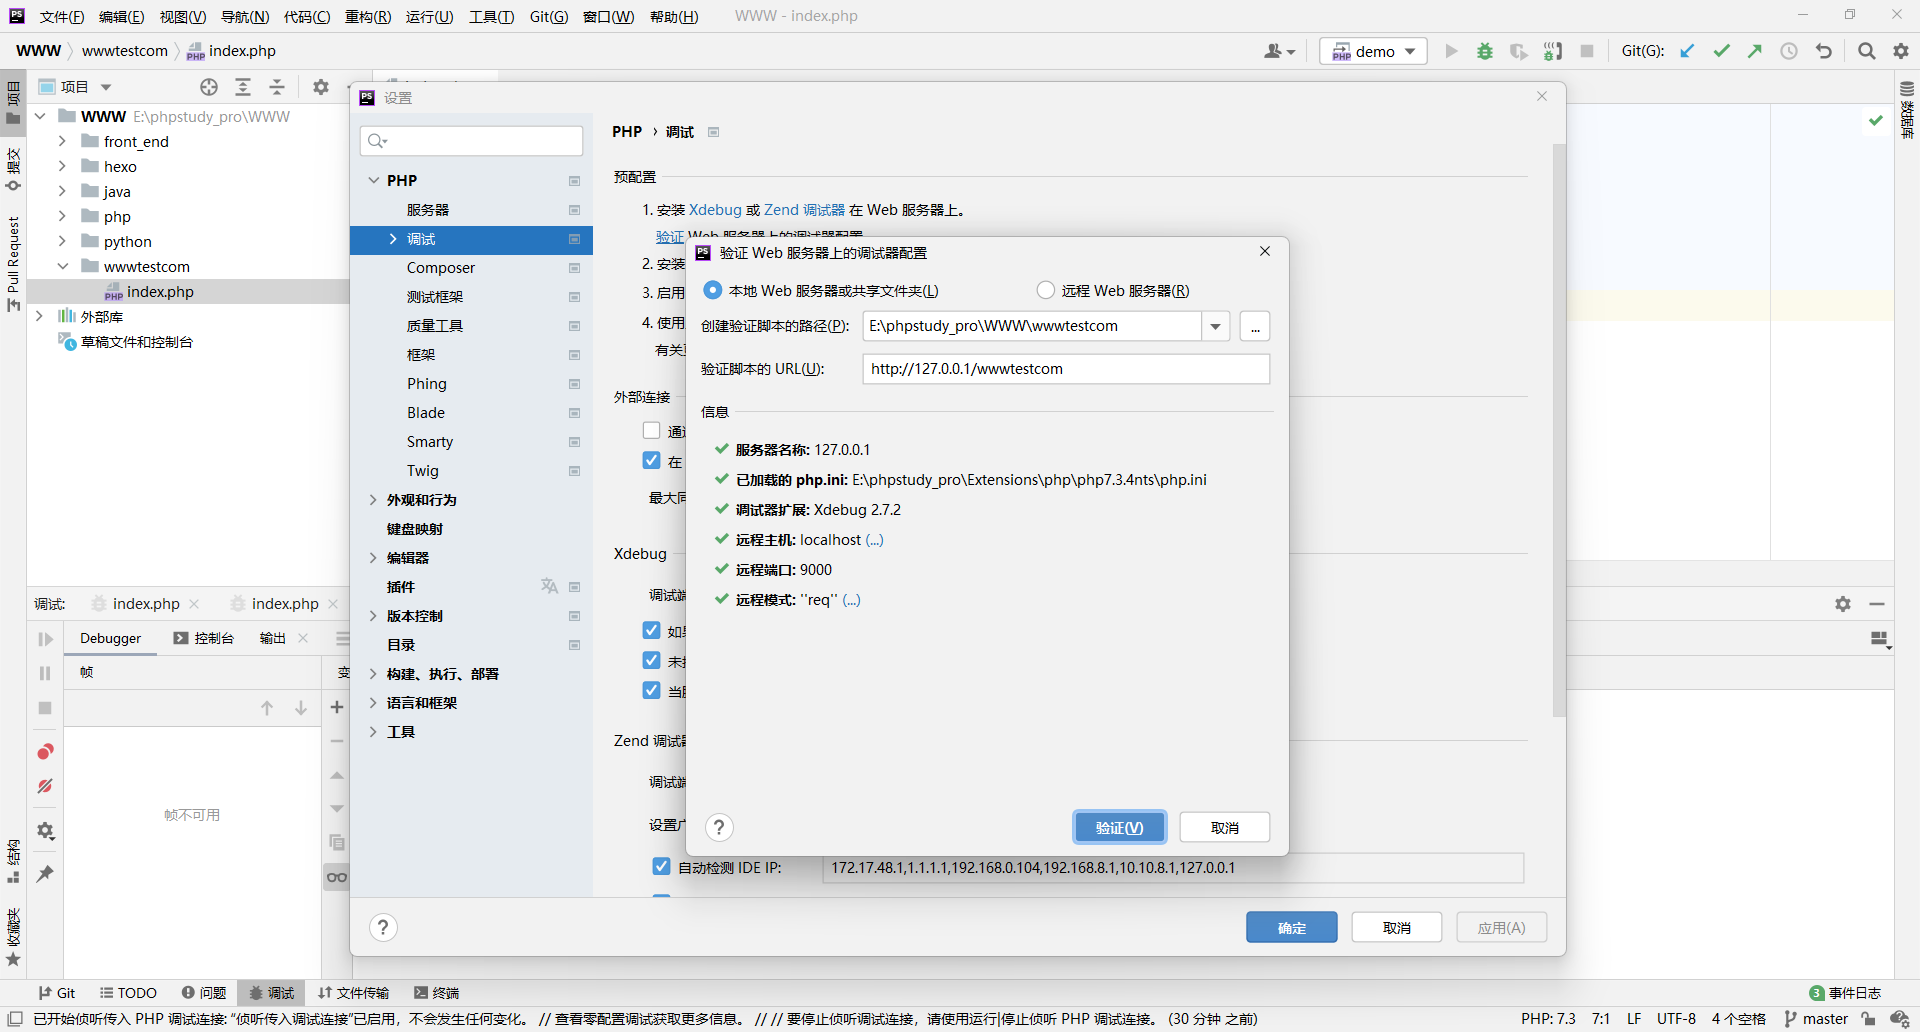This screenshot has height=1032, width=1920.
Task: Open the validation script path dropdown arrow
Action: click(x=1215, y=326)
